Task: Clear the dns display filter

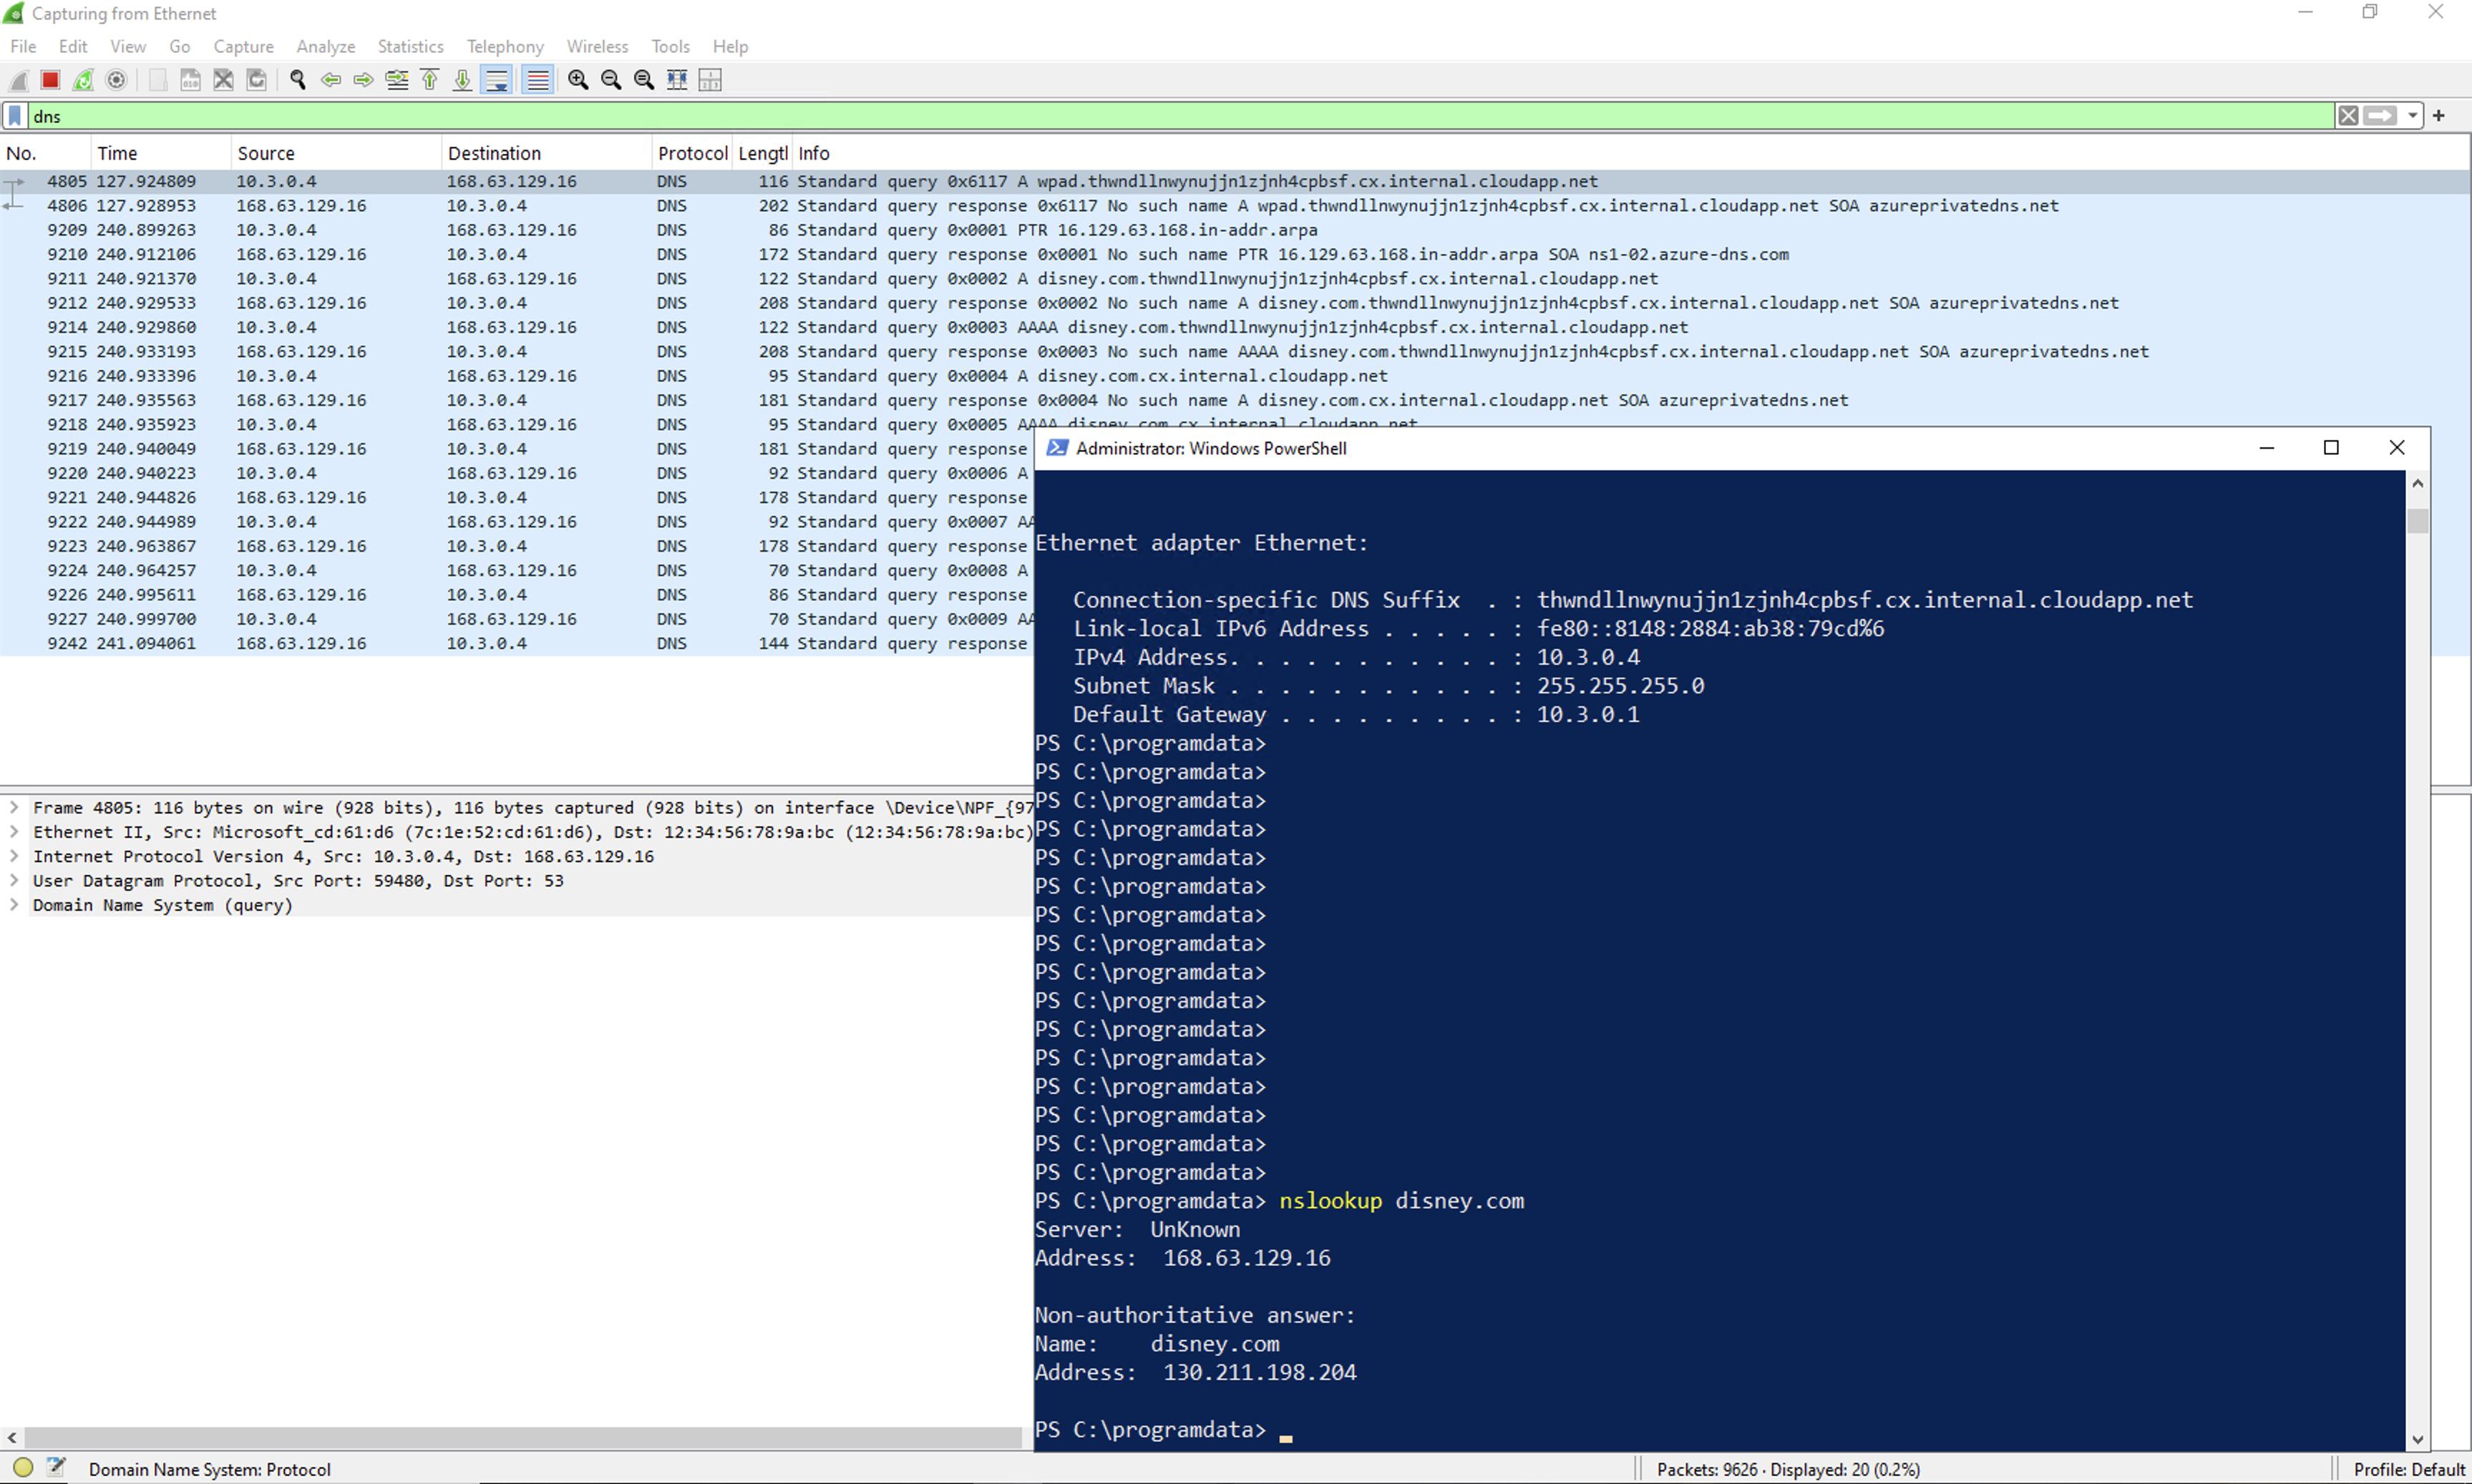Action: coord(2348,116)
